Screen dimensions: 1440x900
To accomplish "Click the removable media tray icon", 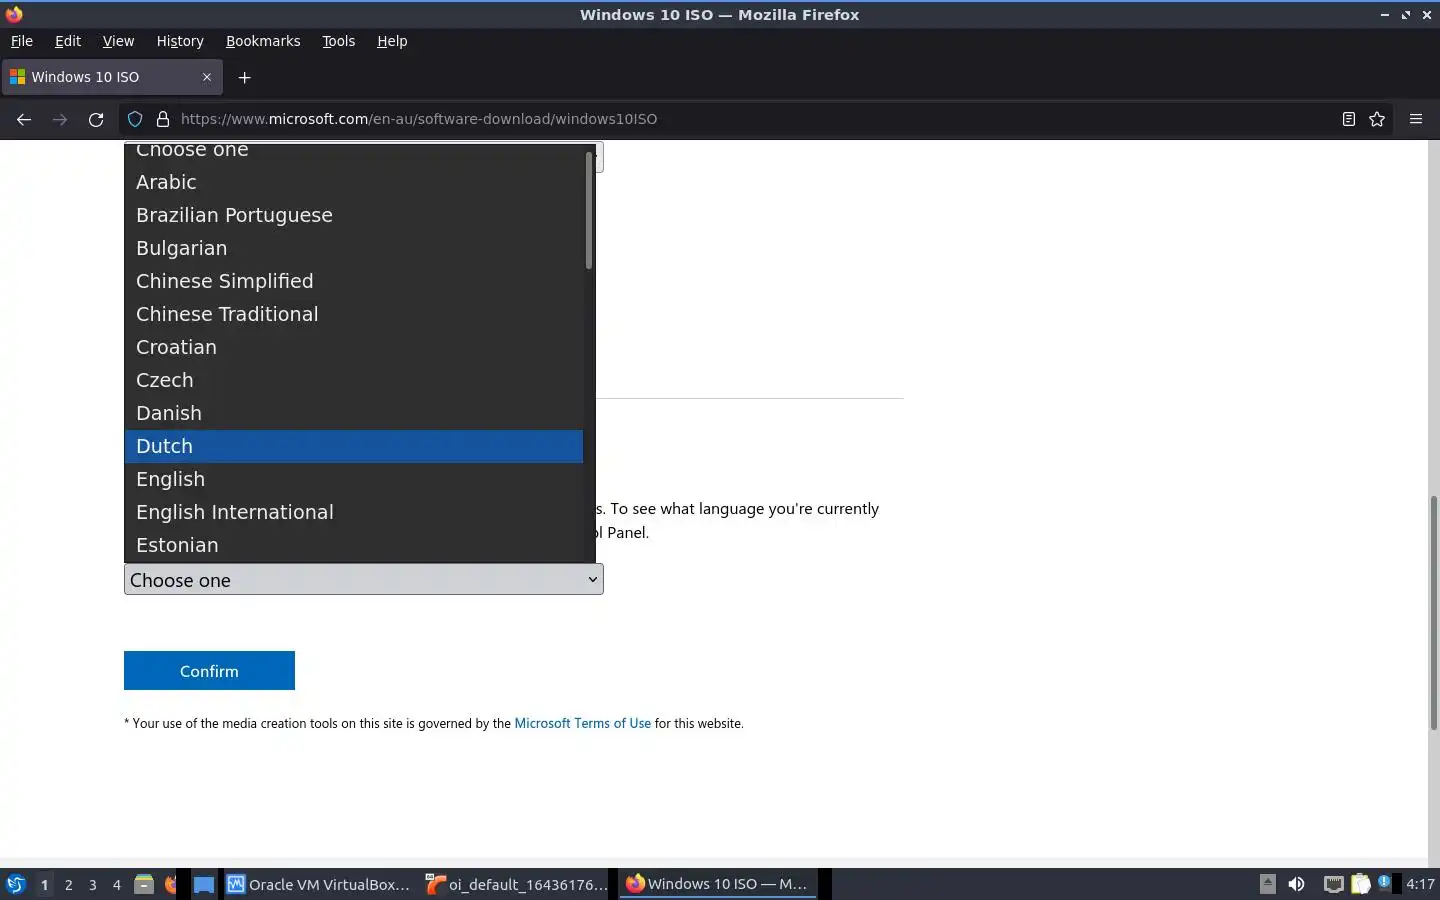I will tap(1267, 884).
